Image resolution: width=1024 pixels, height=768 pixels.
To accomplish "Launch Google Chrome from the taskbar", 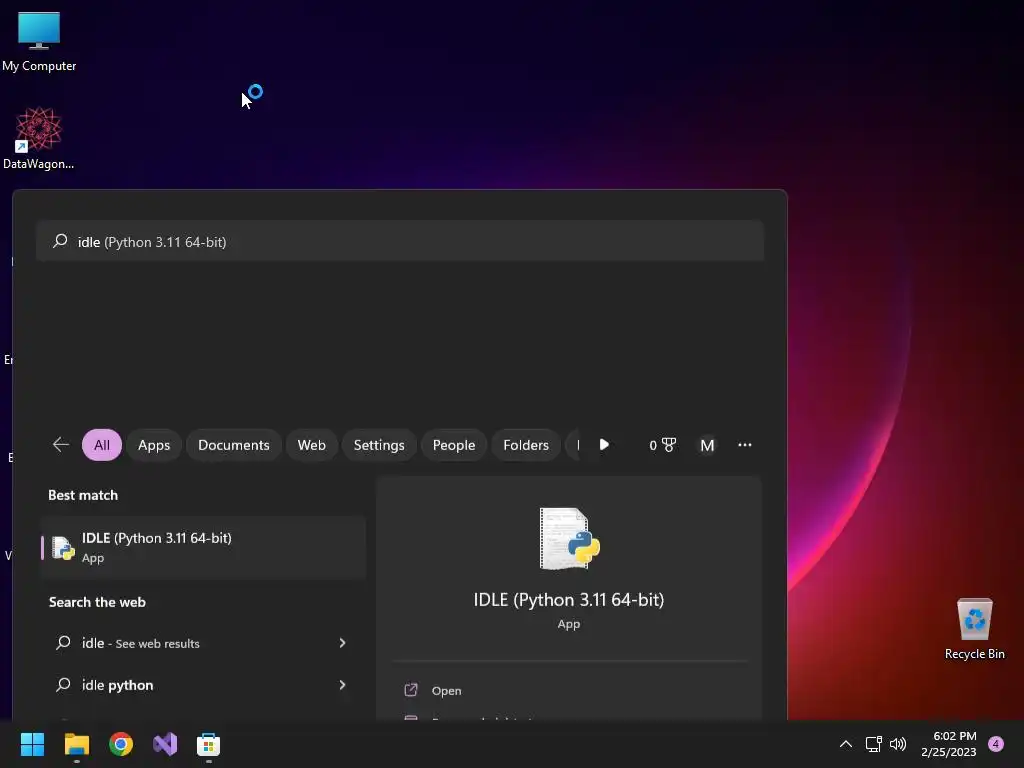I will click(121, 744).
